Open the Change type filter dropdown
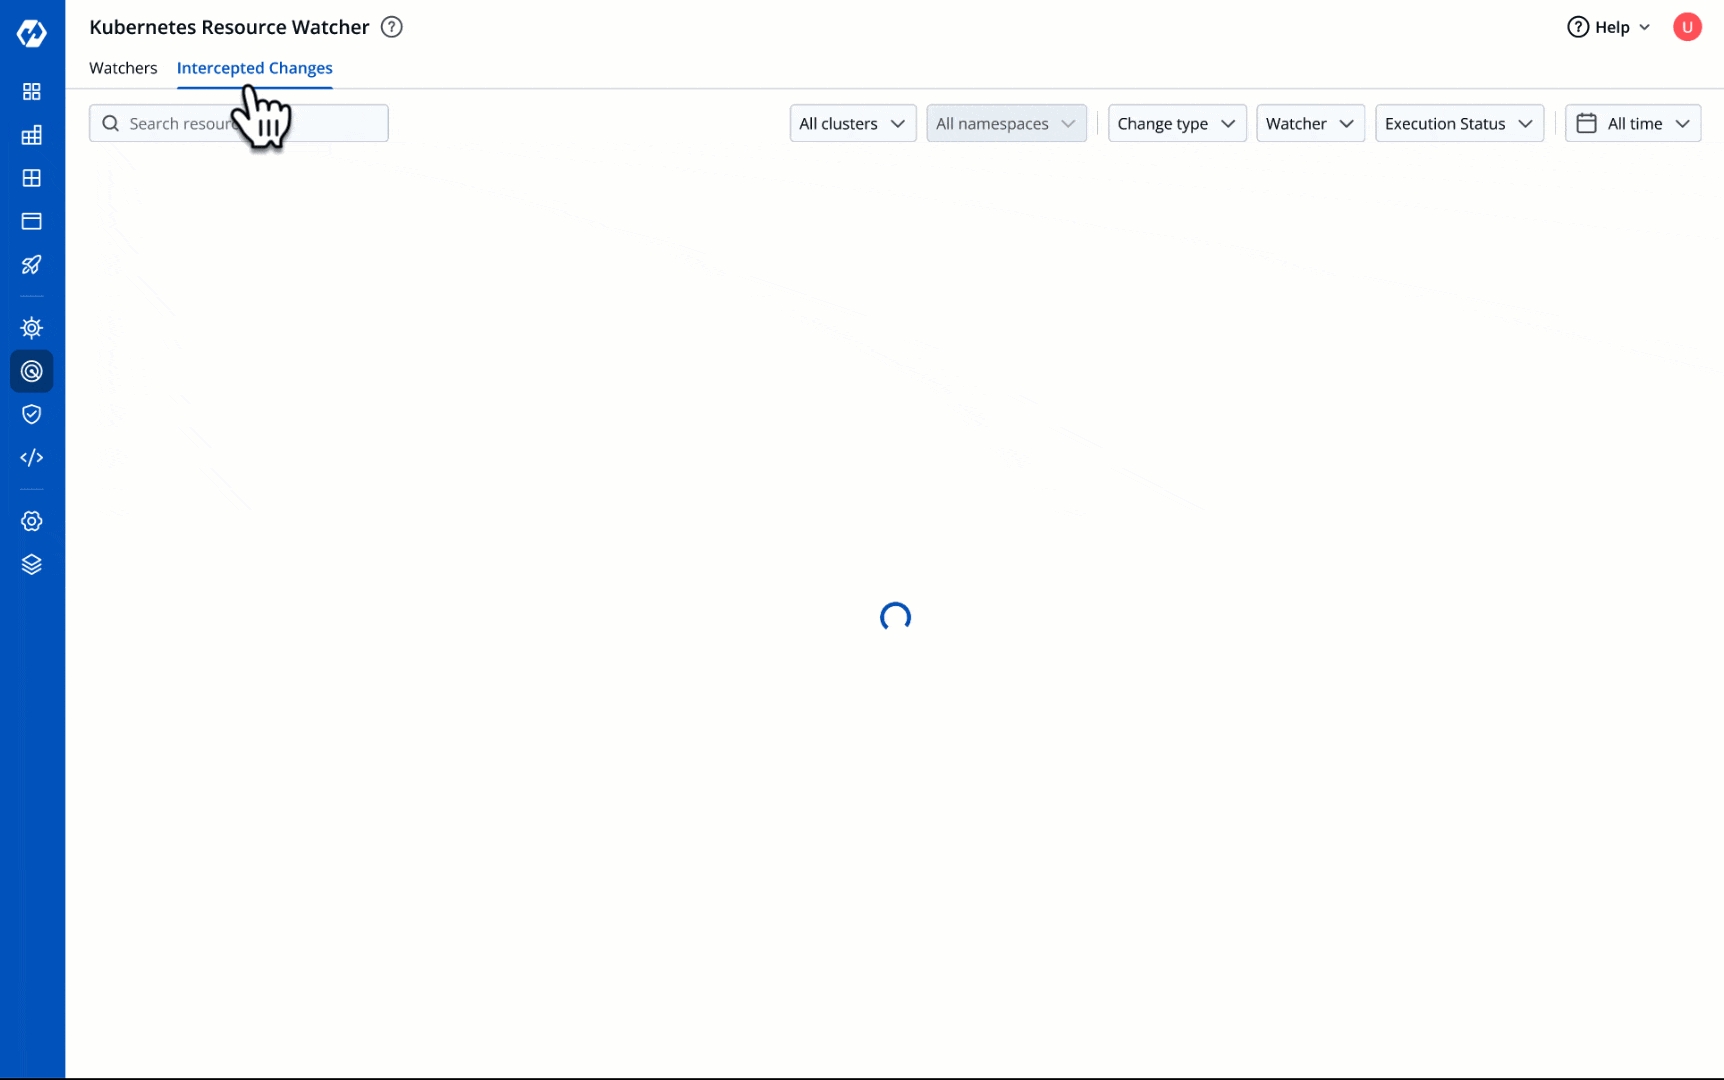The image size is (1724, 1080). coord(1176,123)
